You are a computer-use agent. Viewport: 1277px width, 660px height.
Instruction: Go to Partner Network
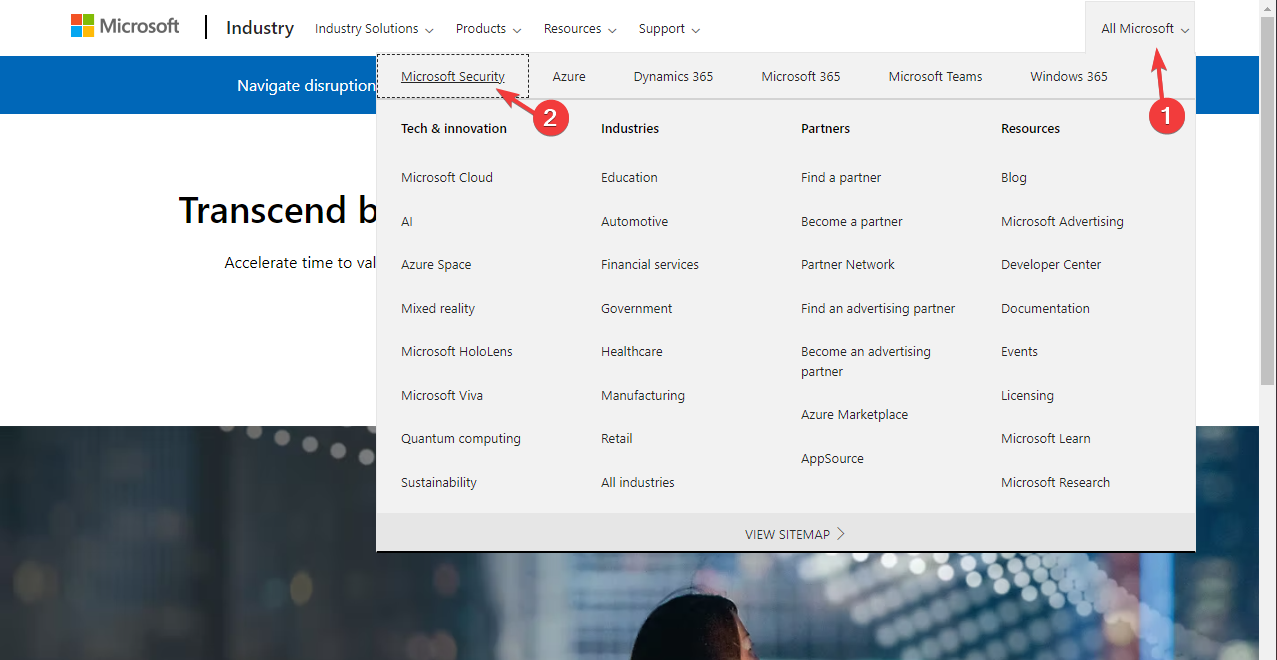pos(848,265)
